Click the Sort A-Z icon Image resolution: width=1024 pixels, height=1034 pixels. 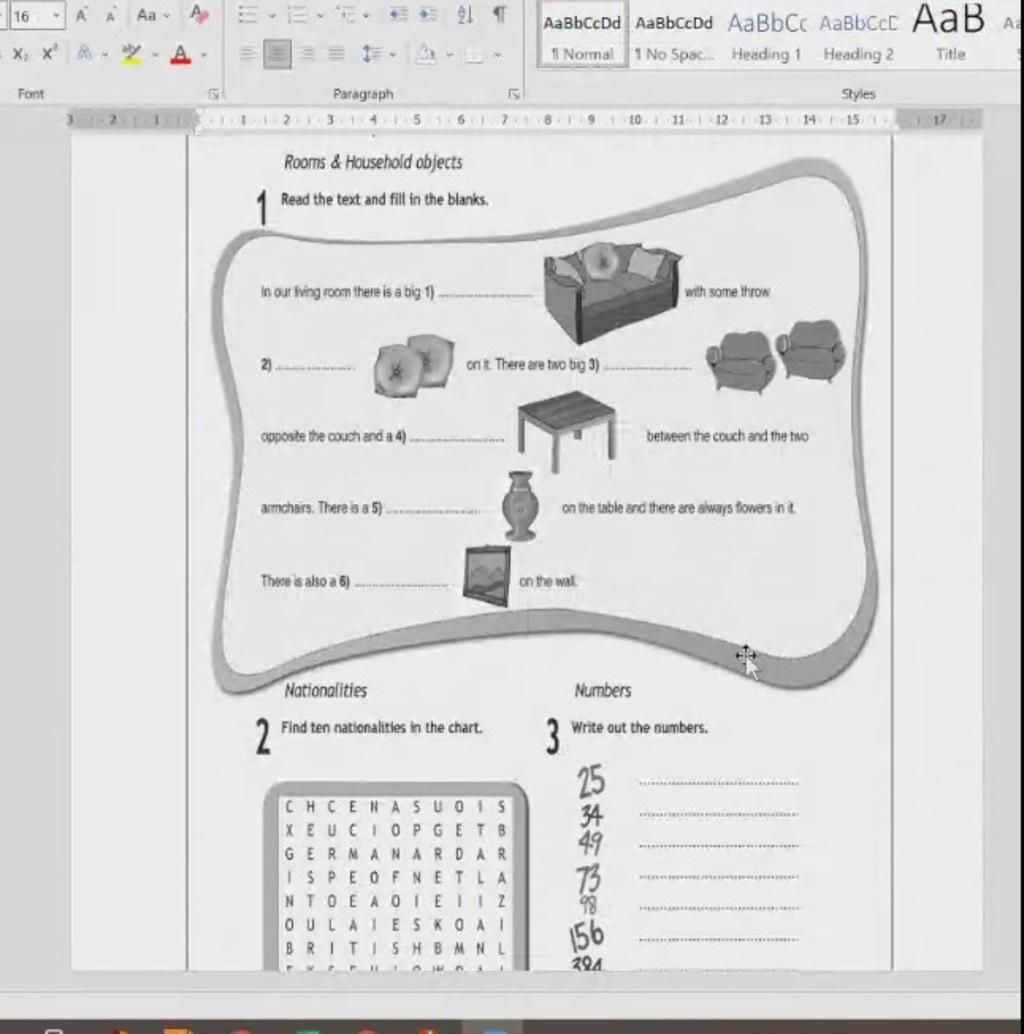click(x=466, y=15)
